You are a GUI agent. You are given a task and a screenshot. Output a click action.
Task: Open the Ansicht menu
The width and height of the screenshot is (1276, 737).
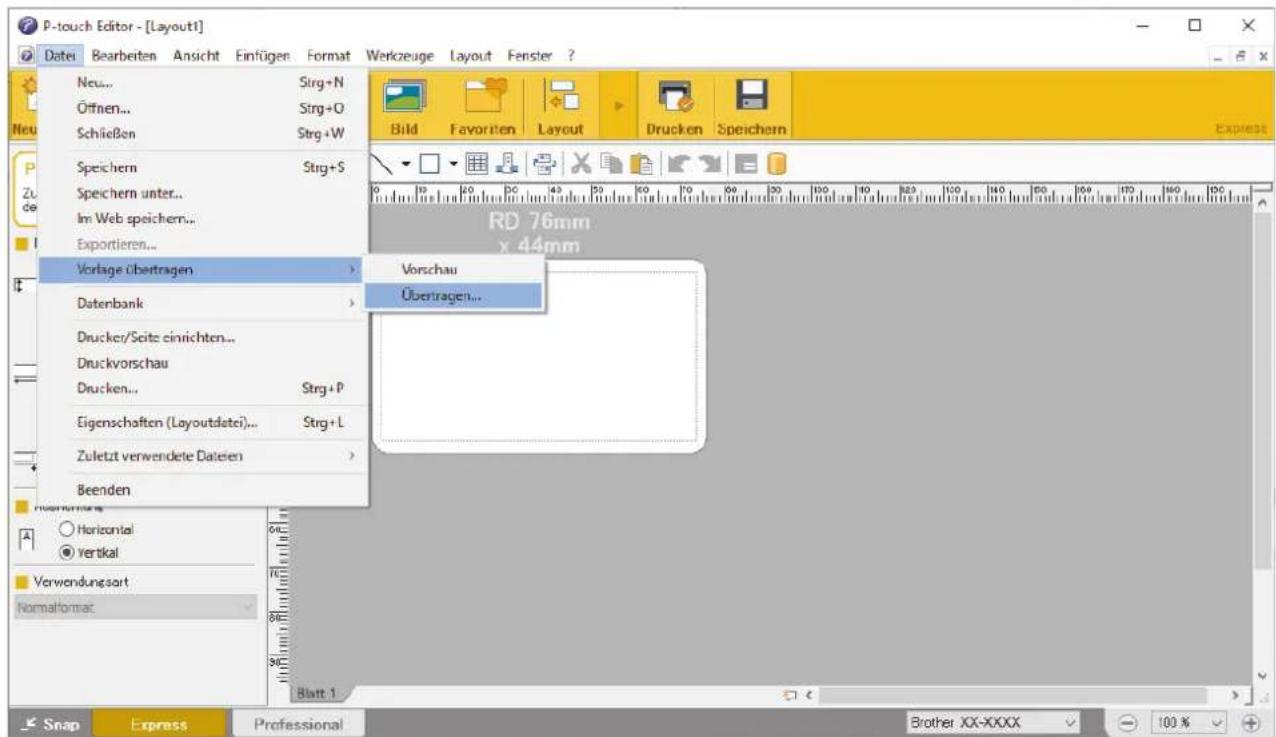tap(195, 54)
